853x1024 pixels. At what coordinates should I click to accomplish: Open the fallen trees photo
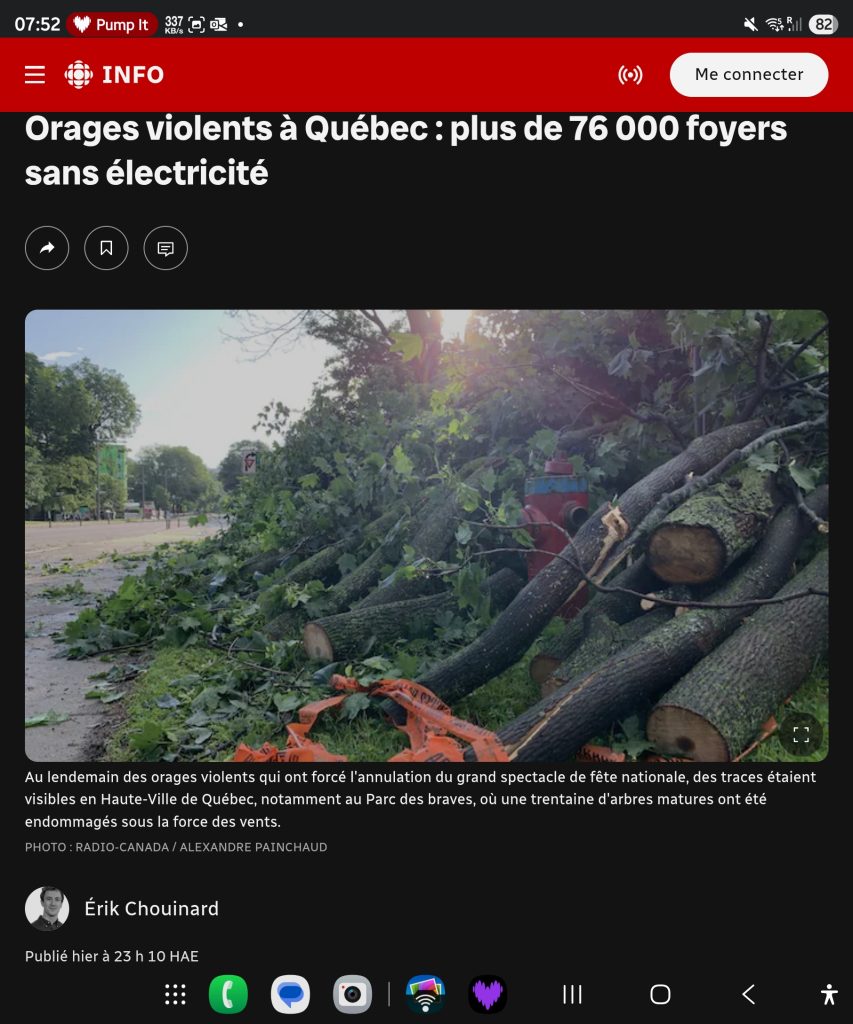pyautogui.click(x=426, y=536)
